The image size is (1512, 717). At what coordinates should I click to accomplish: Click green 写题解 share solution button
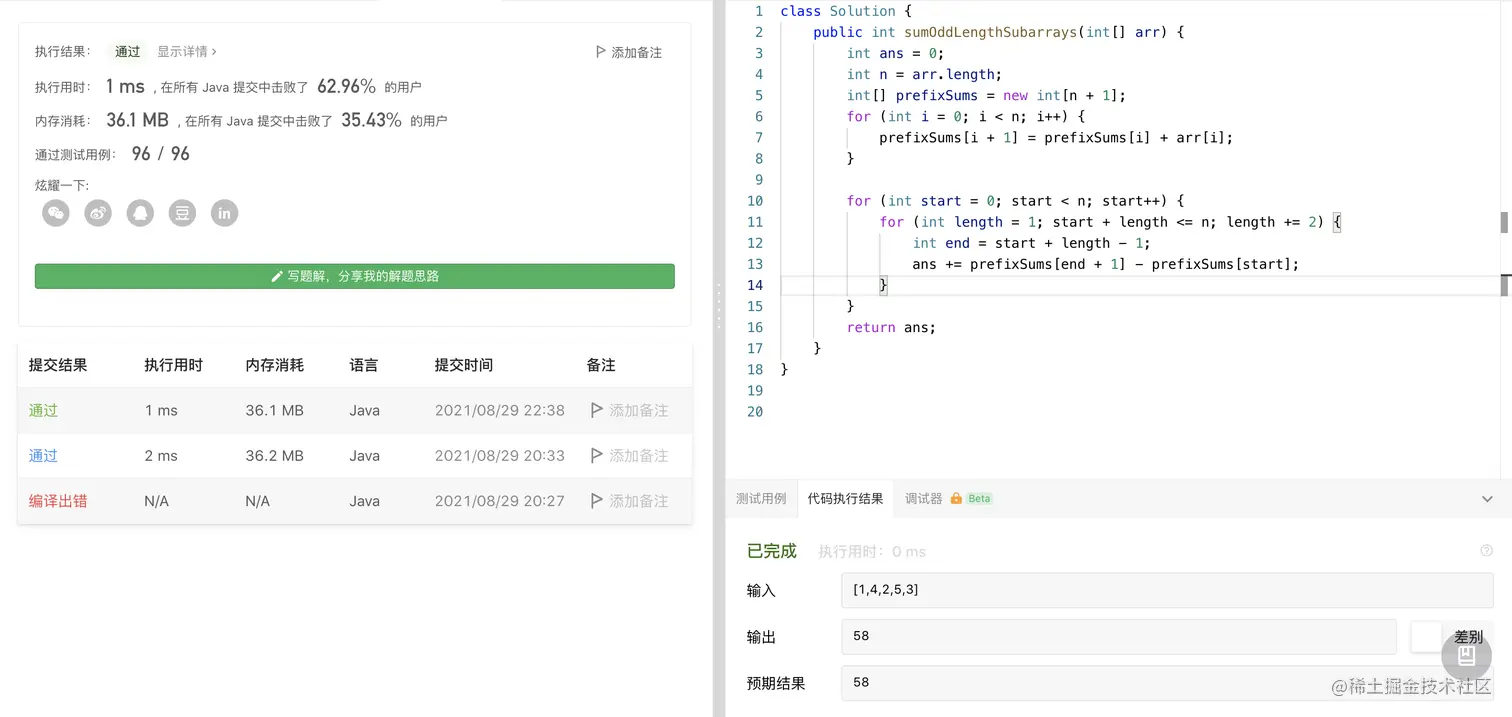point(355,276)
